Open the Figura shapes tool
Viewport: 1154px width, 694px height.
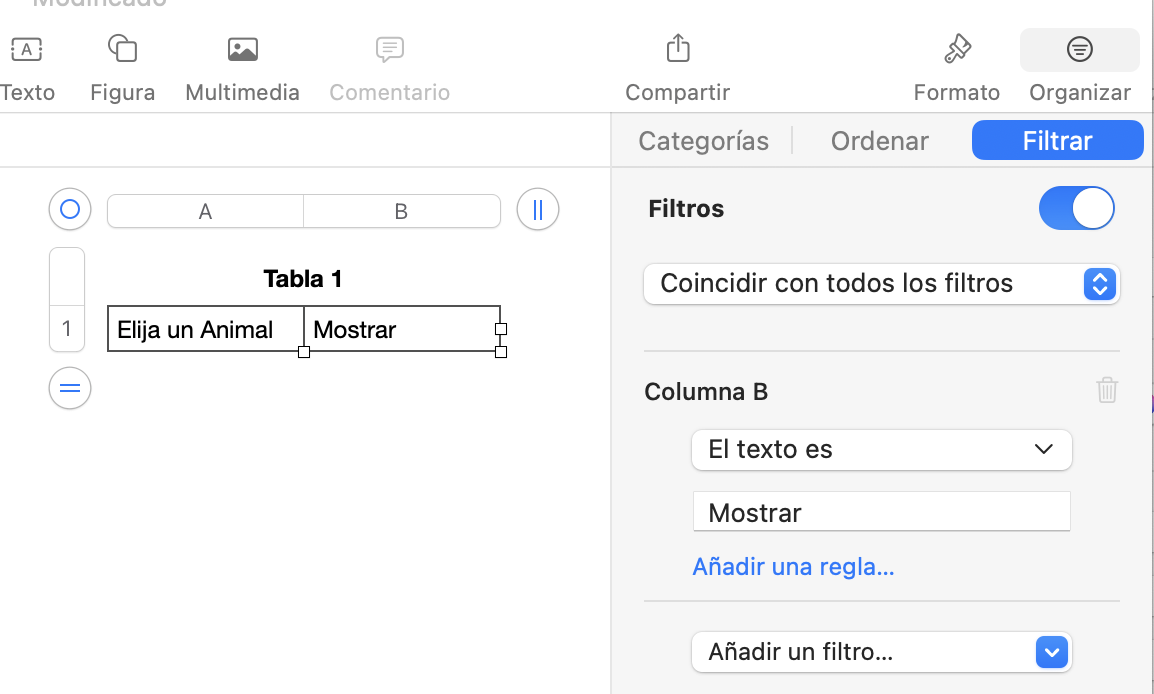[122, 49]
